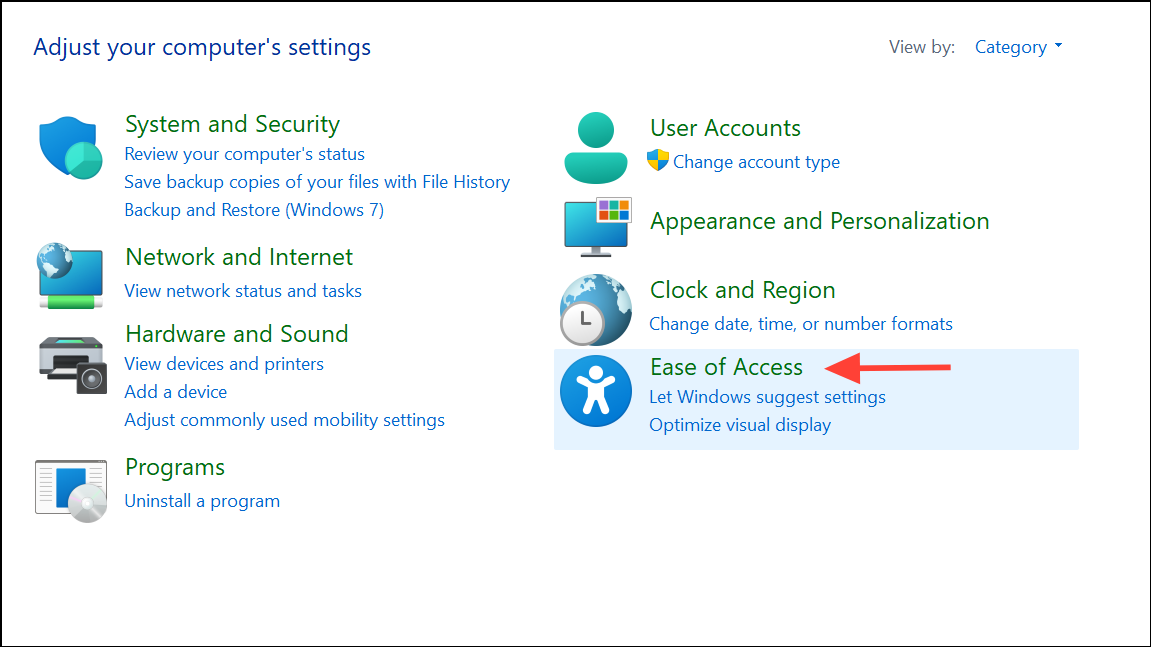
Task: Open Add a device
Action: pyautogui.click(x=175, y=391)
